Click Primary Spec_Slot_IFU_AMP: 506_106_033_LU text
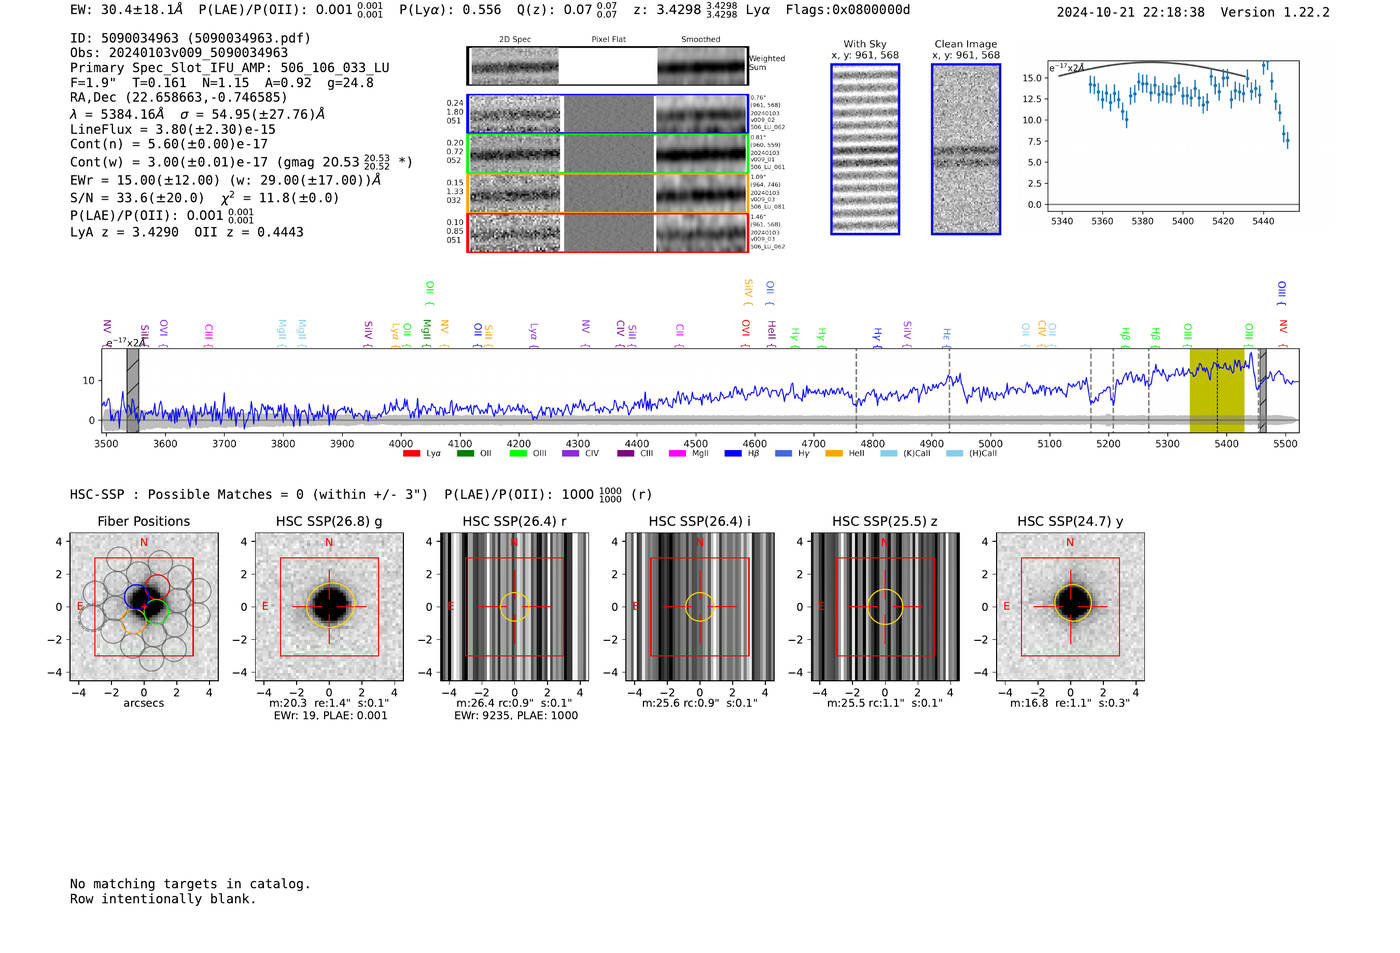This screenshot has height=953, width=1400. pyautogui.click(x=230, y=68)
